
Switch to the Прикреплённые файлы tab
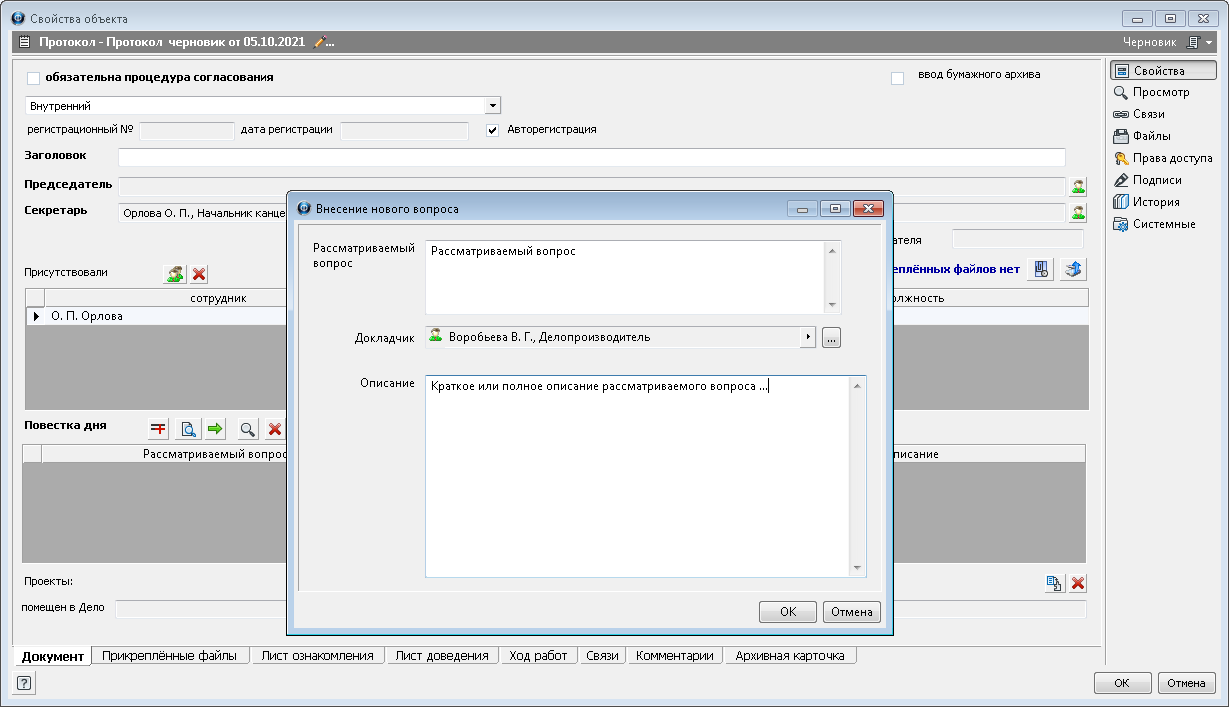point(170,656)
